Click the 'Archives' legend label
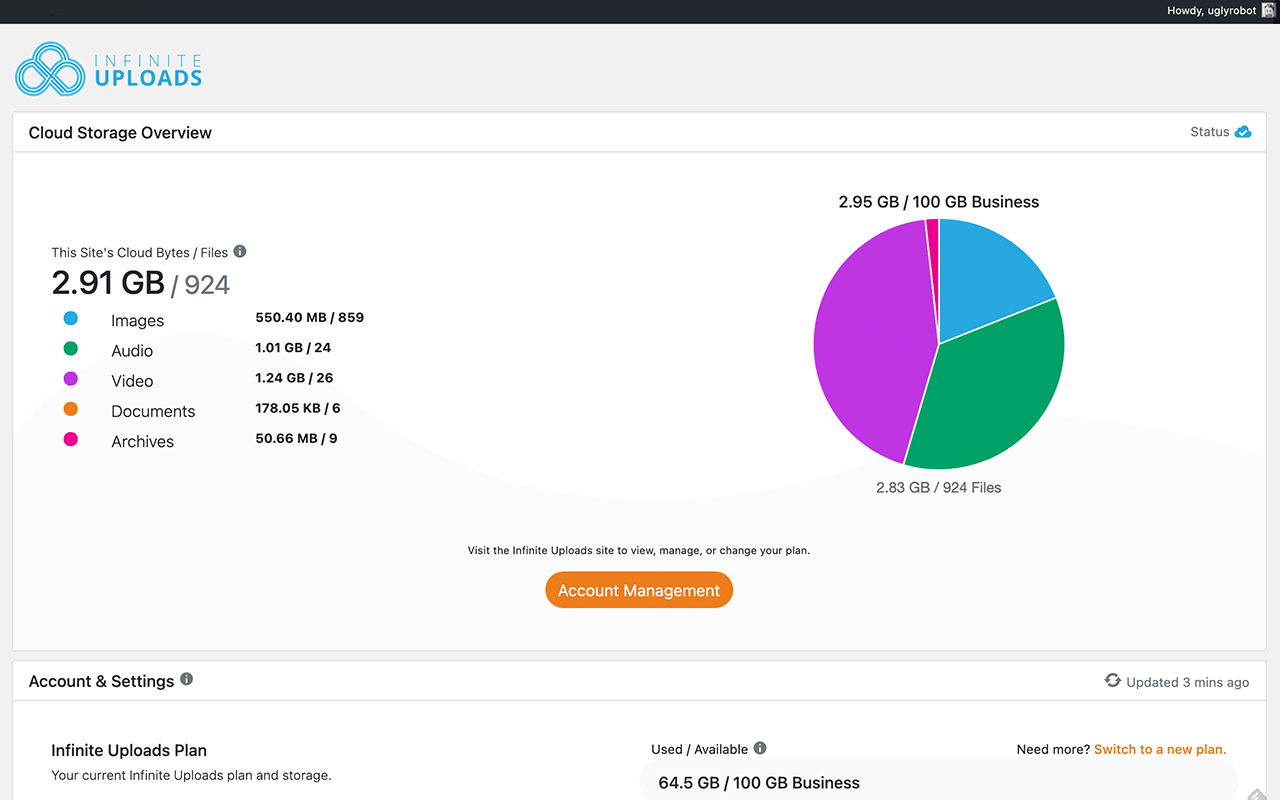This screenshot has width=1280, height=800. 142,441
